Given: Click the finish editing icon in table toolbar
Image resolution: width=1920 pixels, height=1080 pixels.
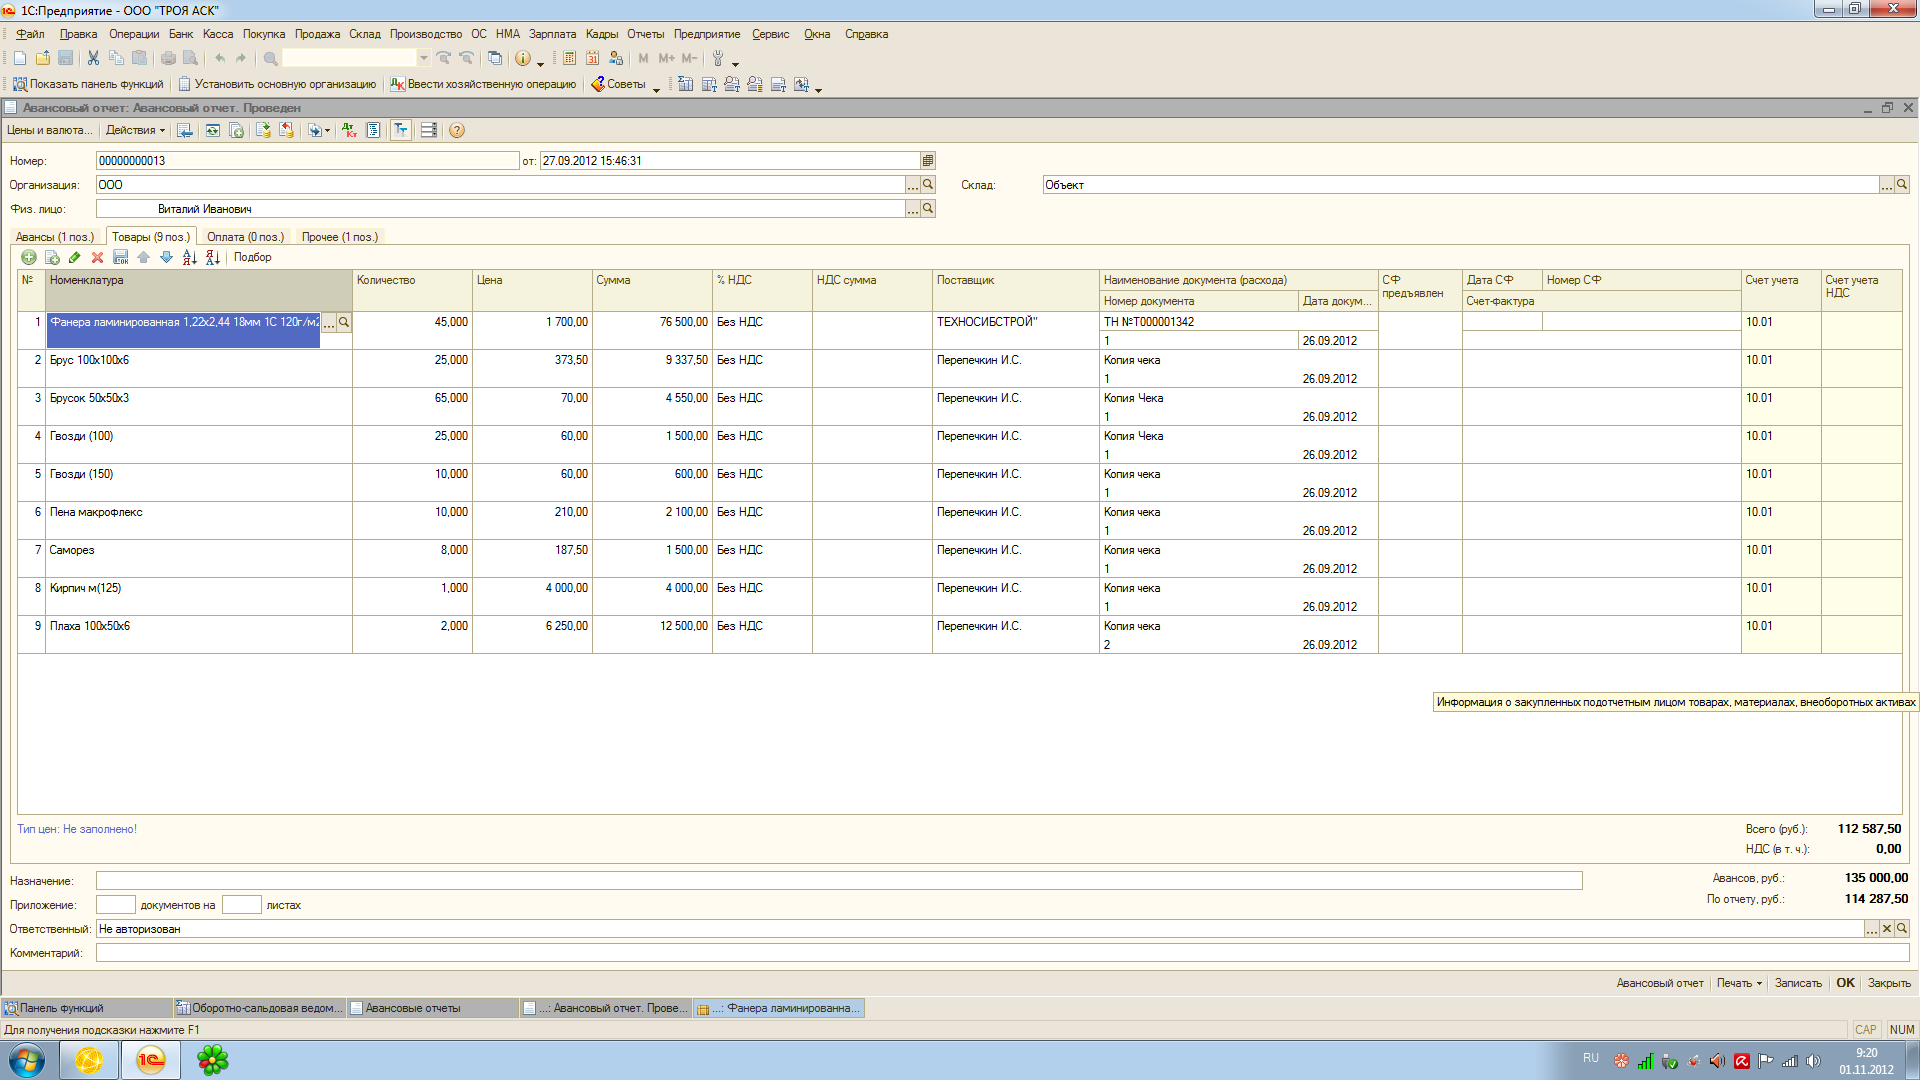Looking at the screenshot, I should point(121,258).
